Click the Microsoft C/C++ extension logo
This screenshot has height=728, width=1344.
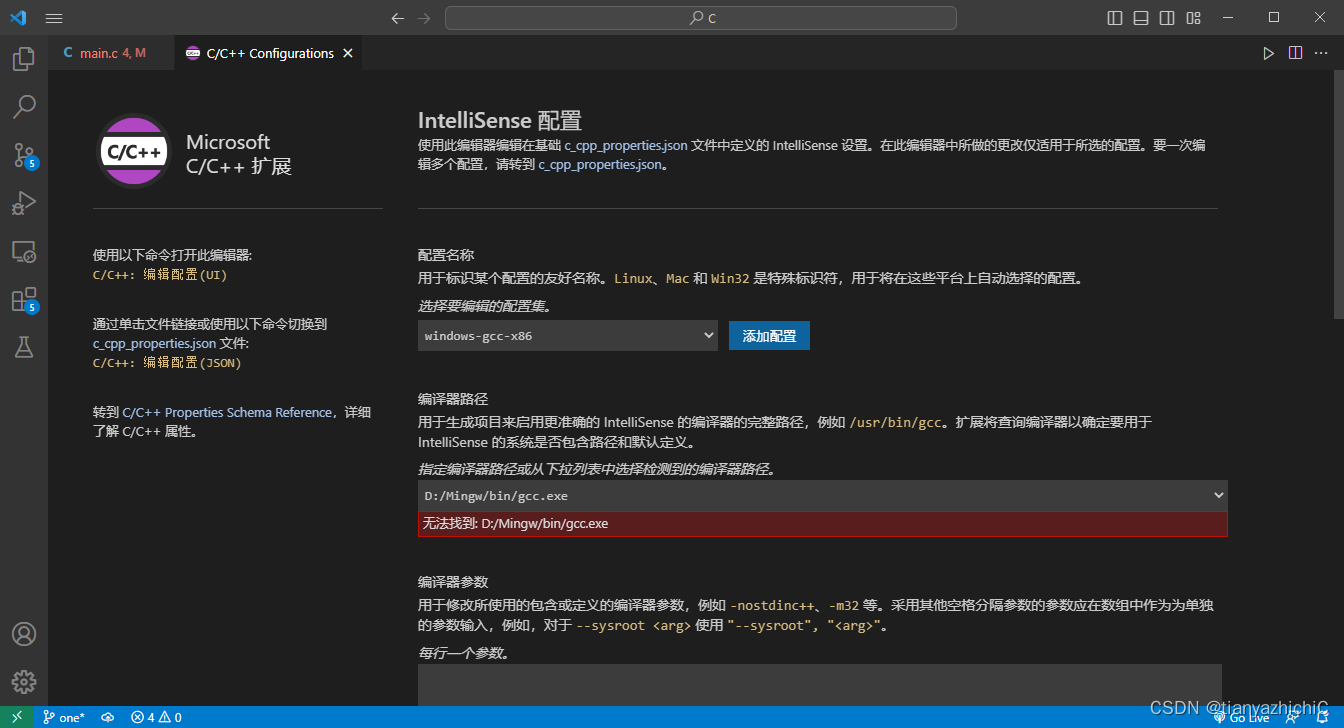(134, 152)
